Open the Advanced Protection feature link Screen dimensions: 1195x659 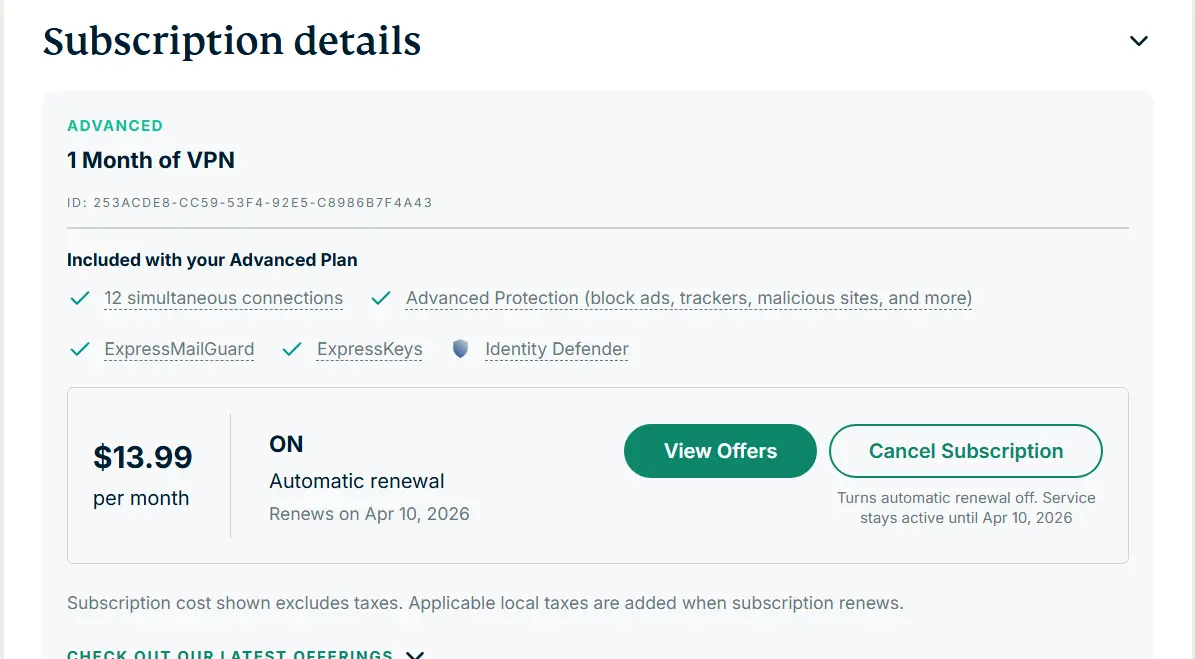(x=689, y=298)
